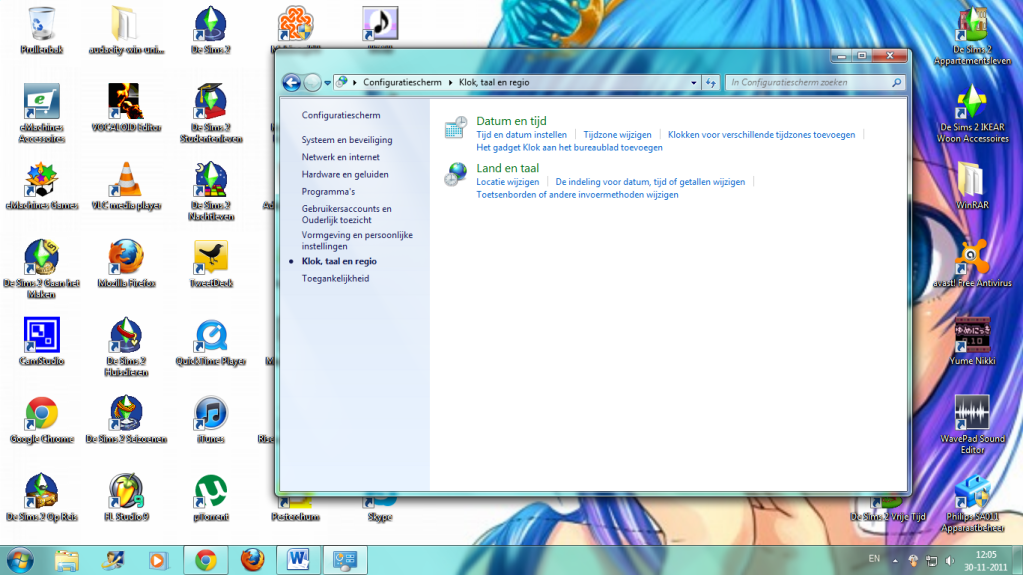Open the avast! Free Antivirus desktop icon

971,258
